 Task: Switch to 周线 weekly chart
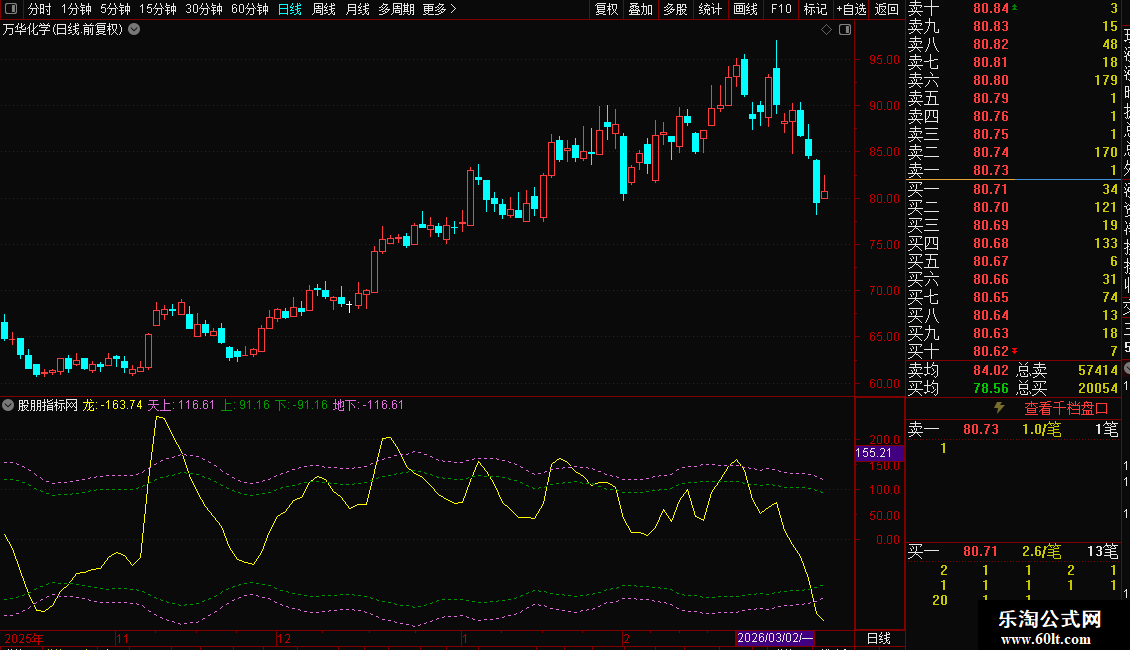[x=324, y=9]
